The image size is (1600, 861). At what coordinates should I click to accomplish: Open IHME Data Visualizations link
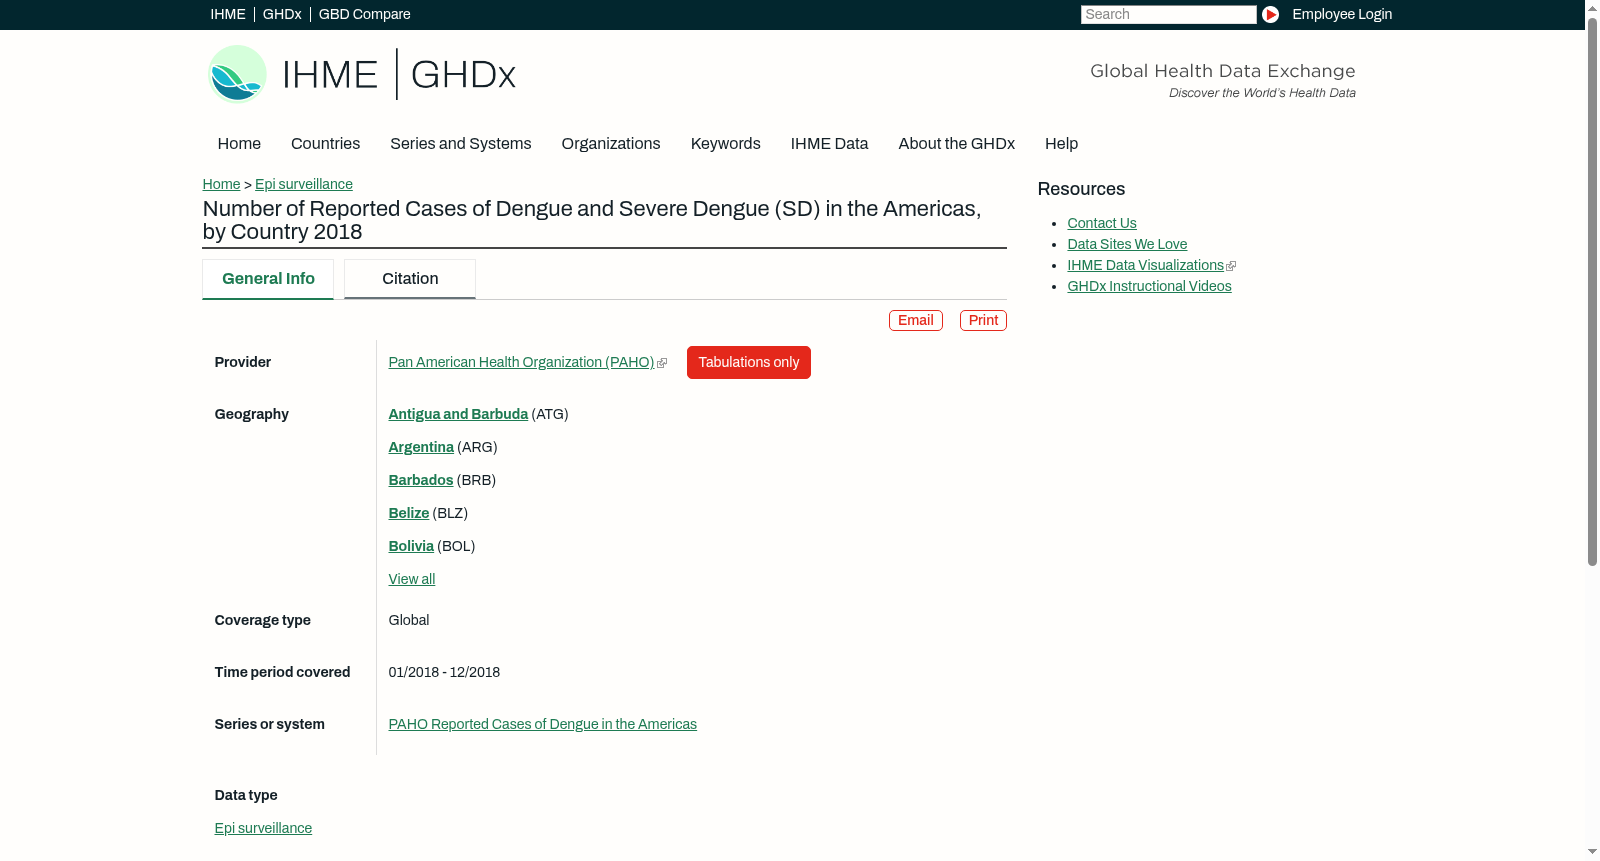pyautogui.click(x=1145, y=265)
